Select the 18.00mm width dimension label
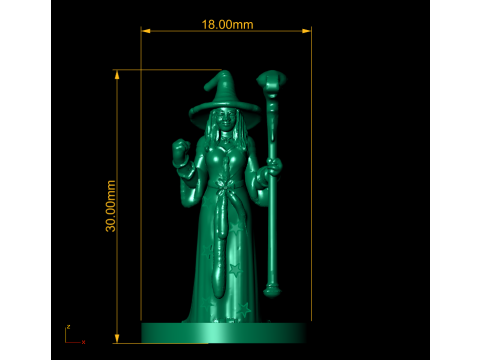This screenshot has height=360, width=480. pos(227,24)
